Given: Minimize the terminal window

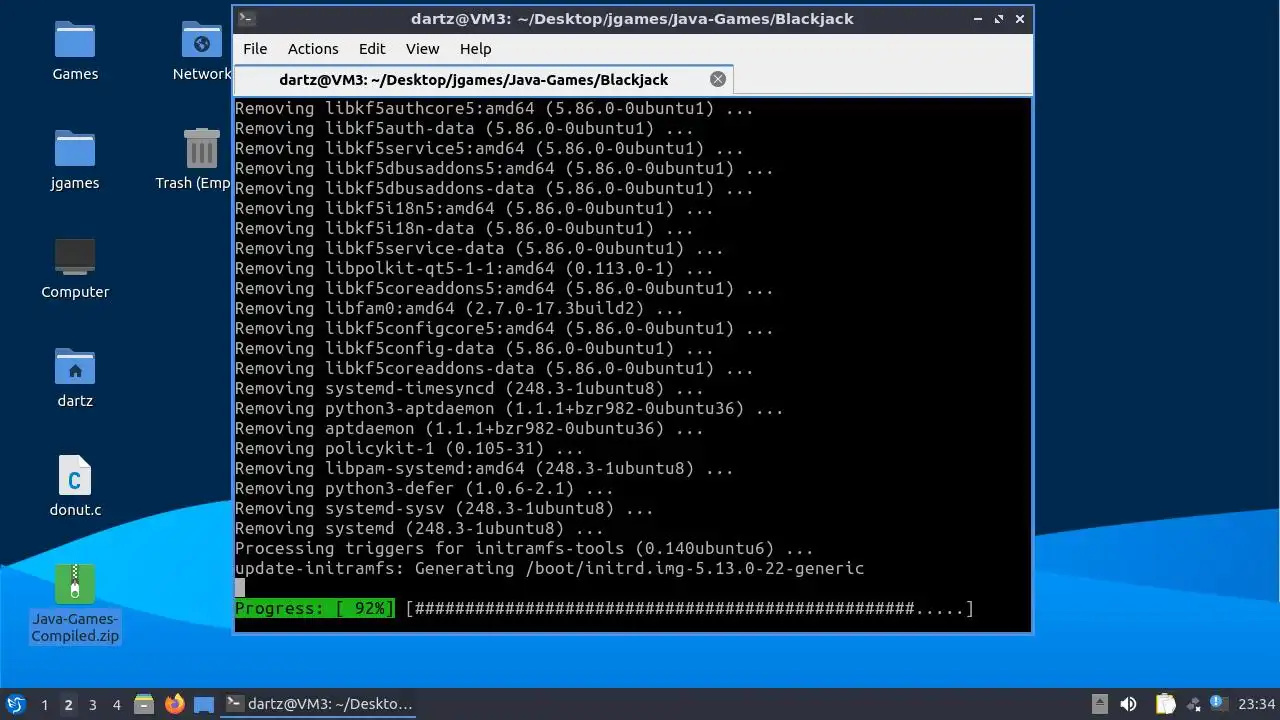Looking at the screenshot, I should [x=978, y=18].
